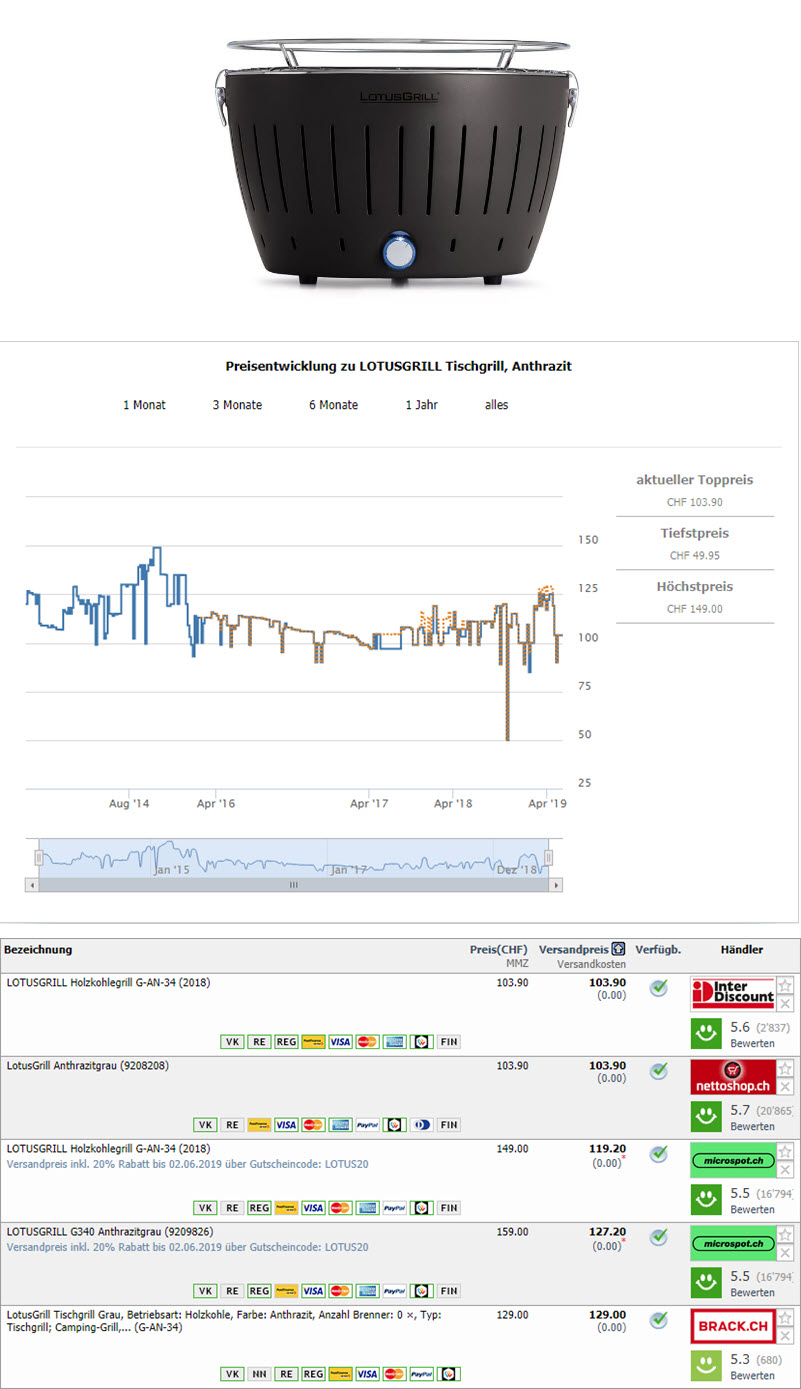Image resolution: width=801 pixels, height=1389 pixels.
Task: Select the 1 Monat time range
Action: (144, 405)
